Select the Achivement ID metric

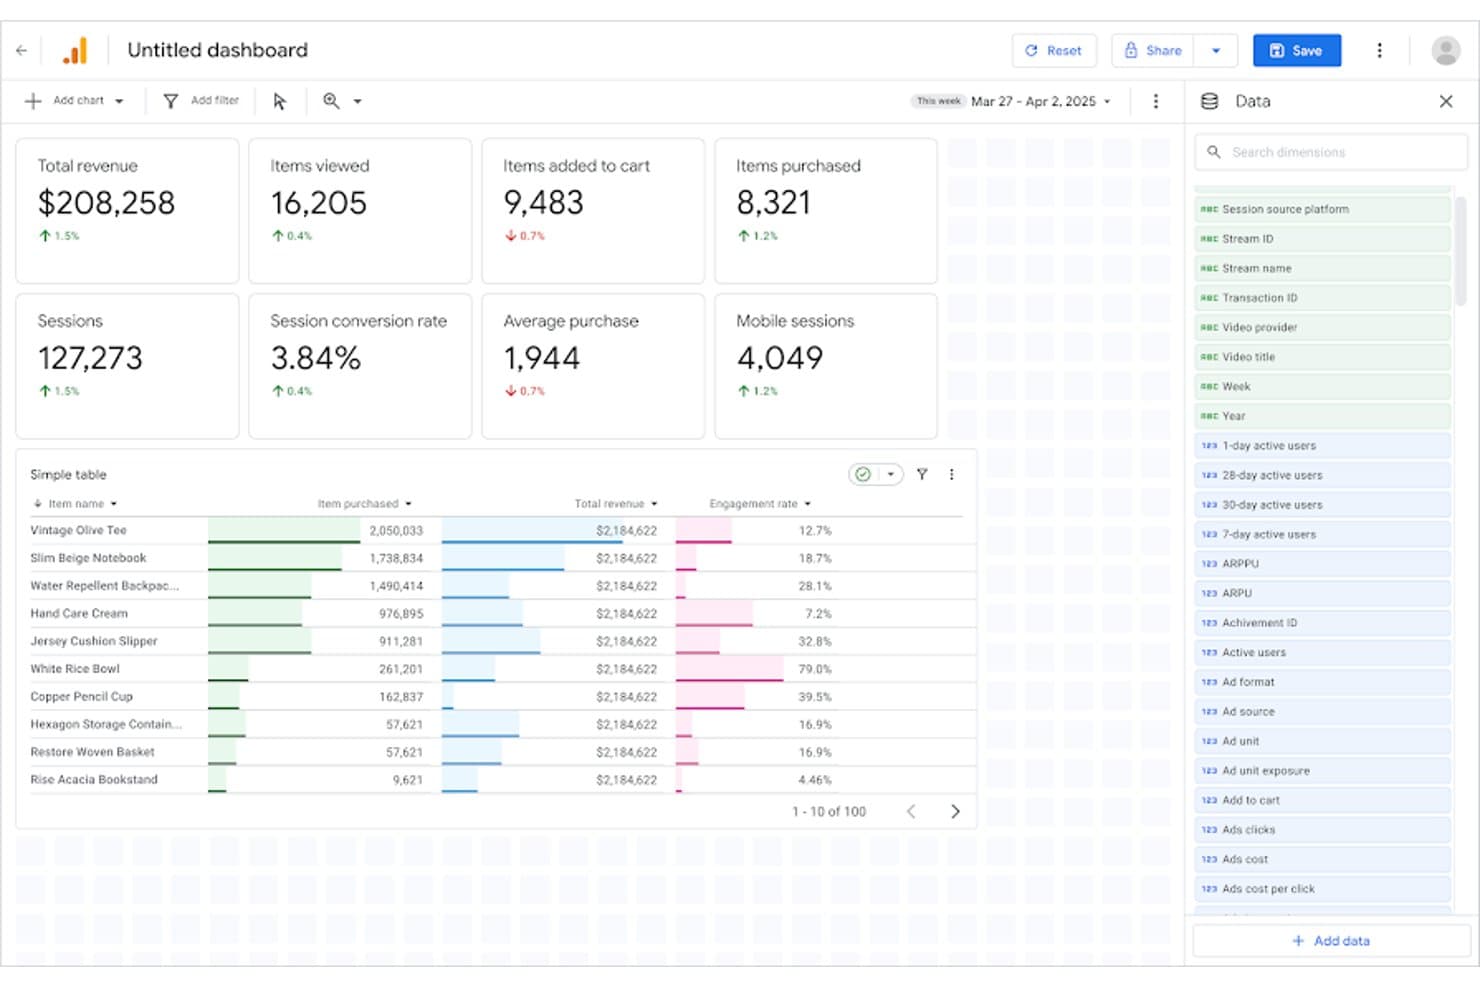click(x=1323, y=623)
